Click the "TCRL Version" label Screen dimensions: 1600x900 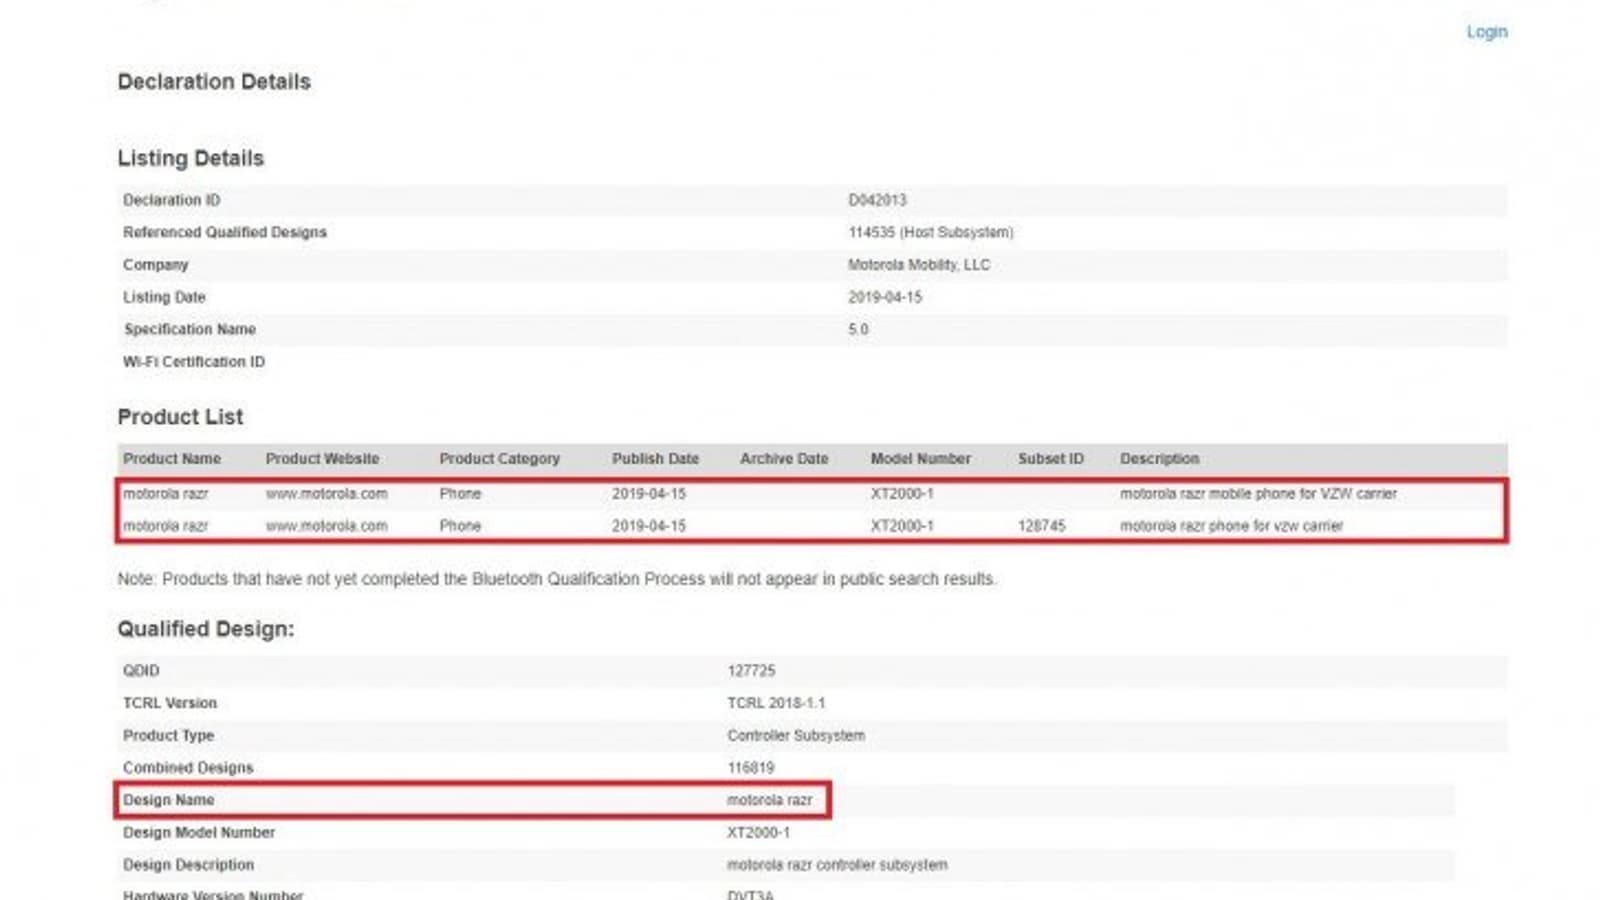[x=170, y=703]
